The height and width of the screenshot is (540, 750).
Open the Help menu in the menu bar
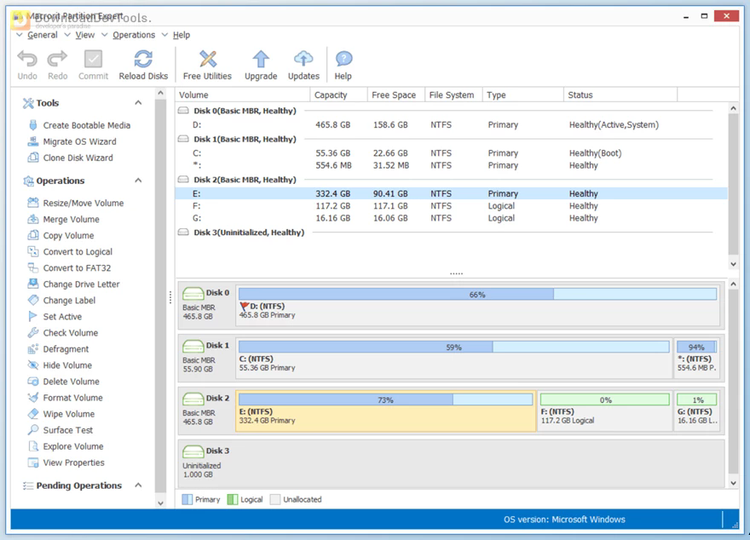(181, 35)
